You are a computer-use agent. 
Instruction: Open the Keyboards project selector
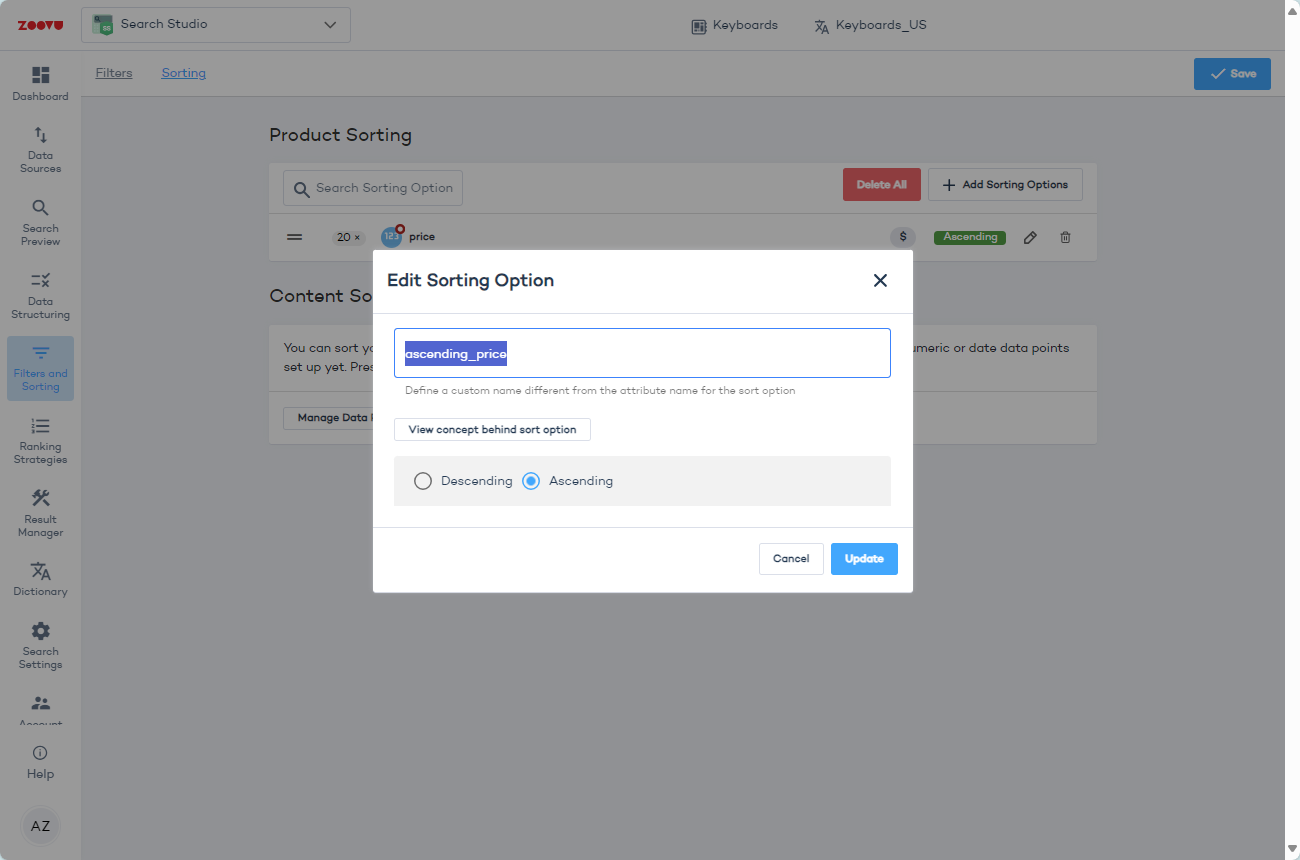734,26
